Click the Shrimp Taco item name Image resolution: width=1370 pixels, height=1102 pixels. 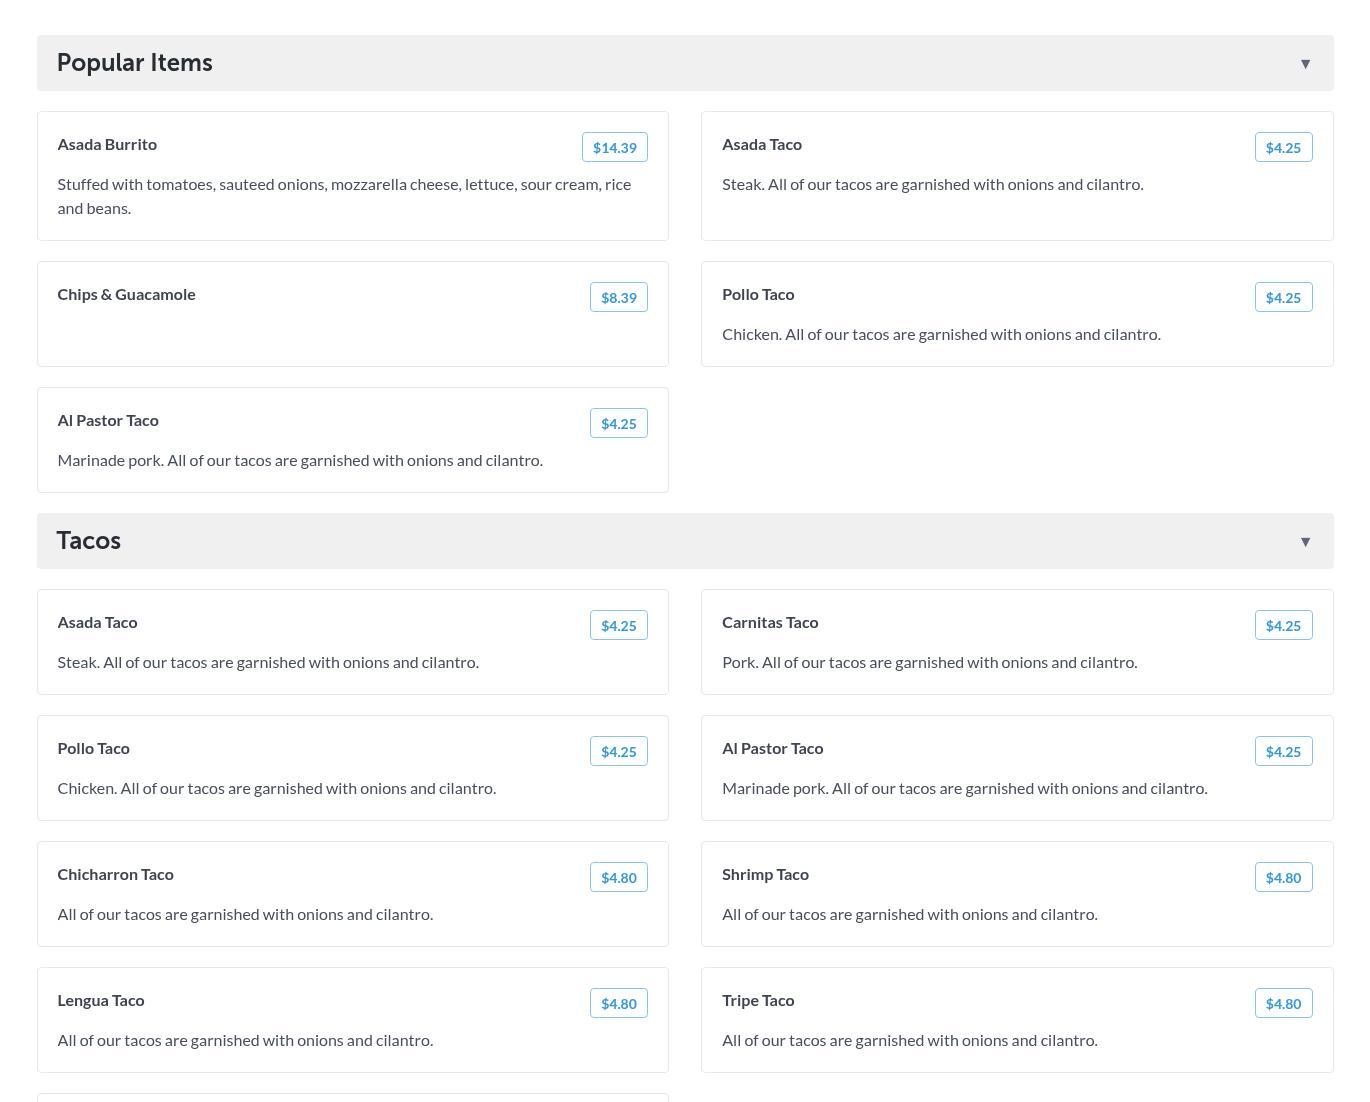coord(765,875)
